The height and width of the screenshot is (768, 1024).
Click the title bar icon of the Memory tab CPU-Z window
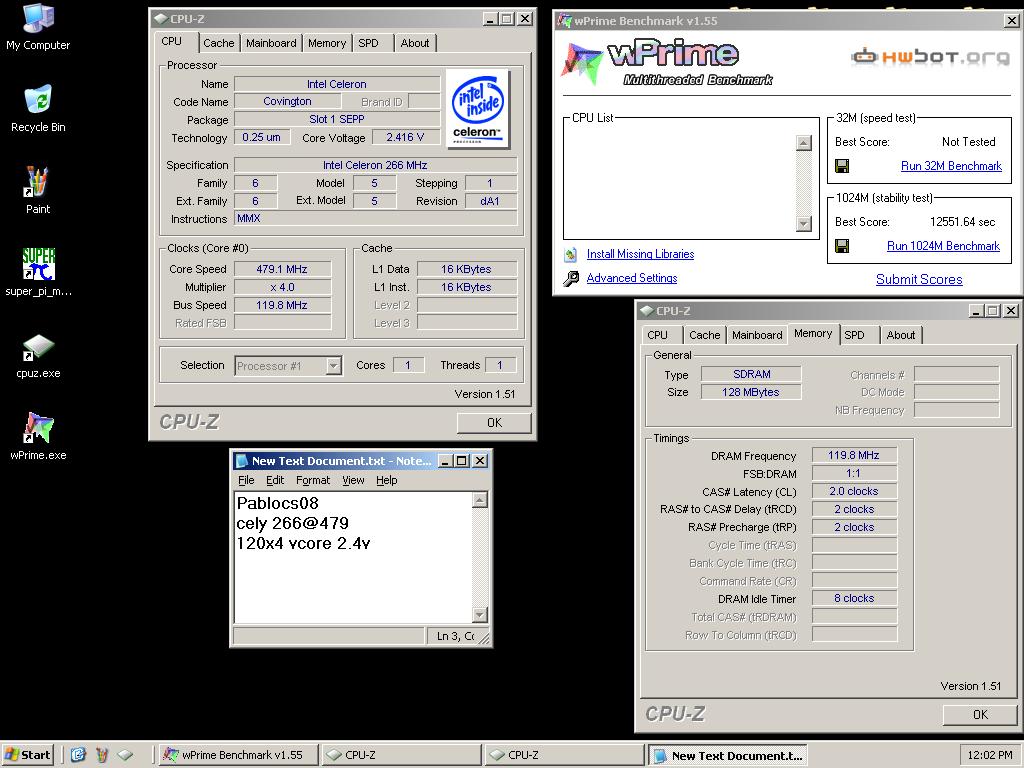pos(647,311)
